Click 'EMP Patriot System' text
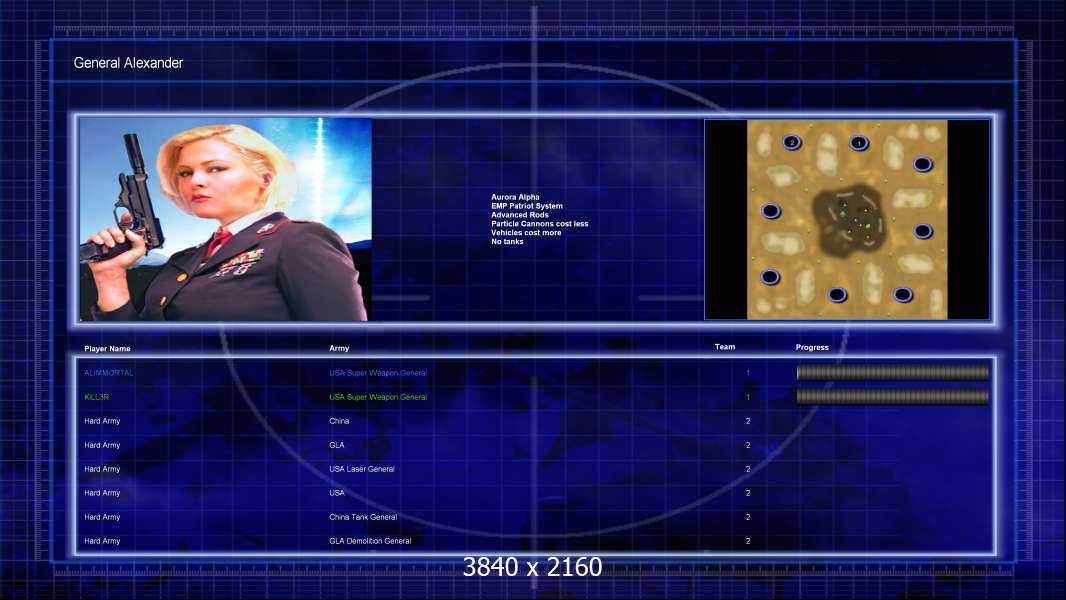 (527, 206)
